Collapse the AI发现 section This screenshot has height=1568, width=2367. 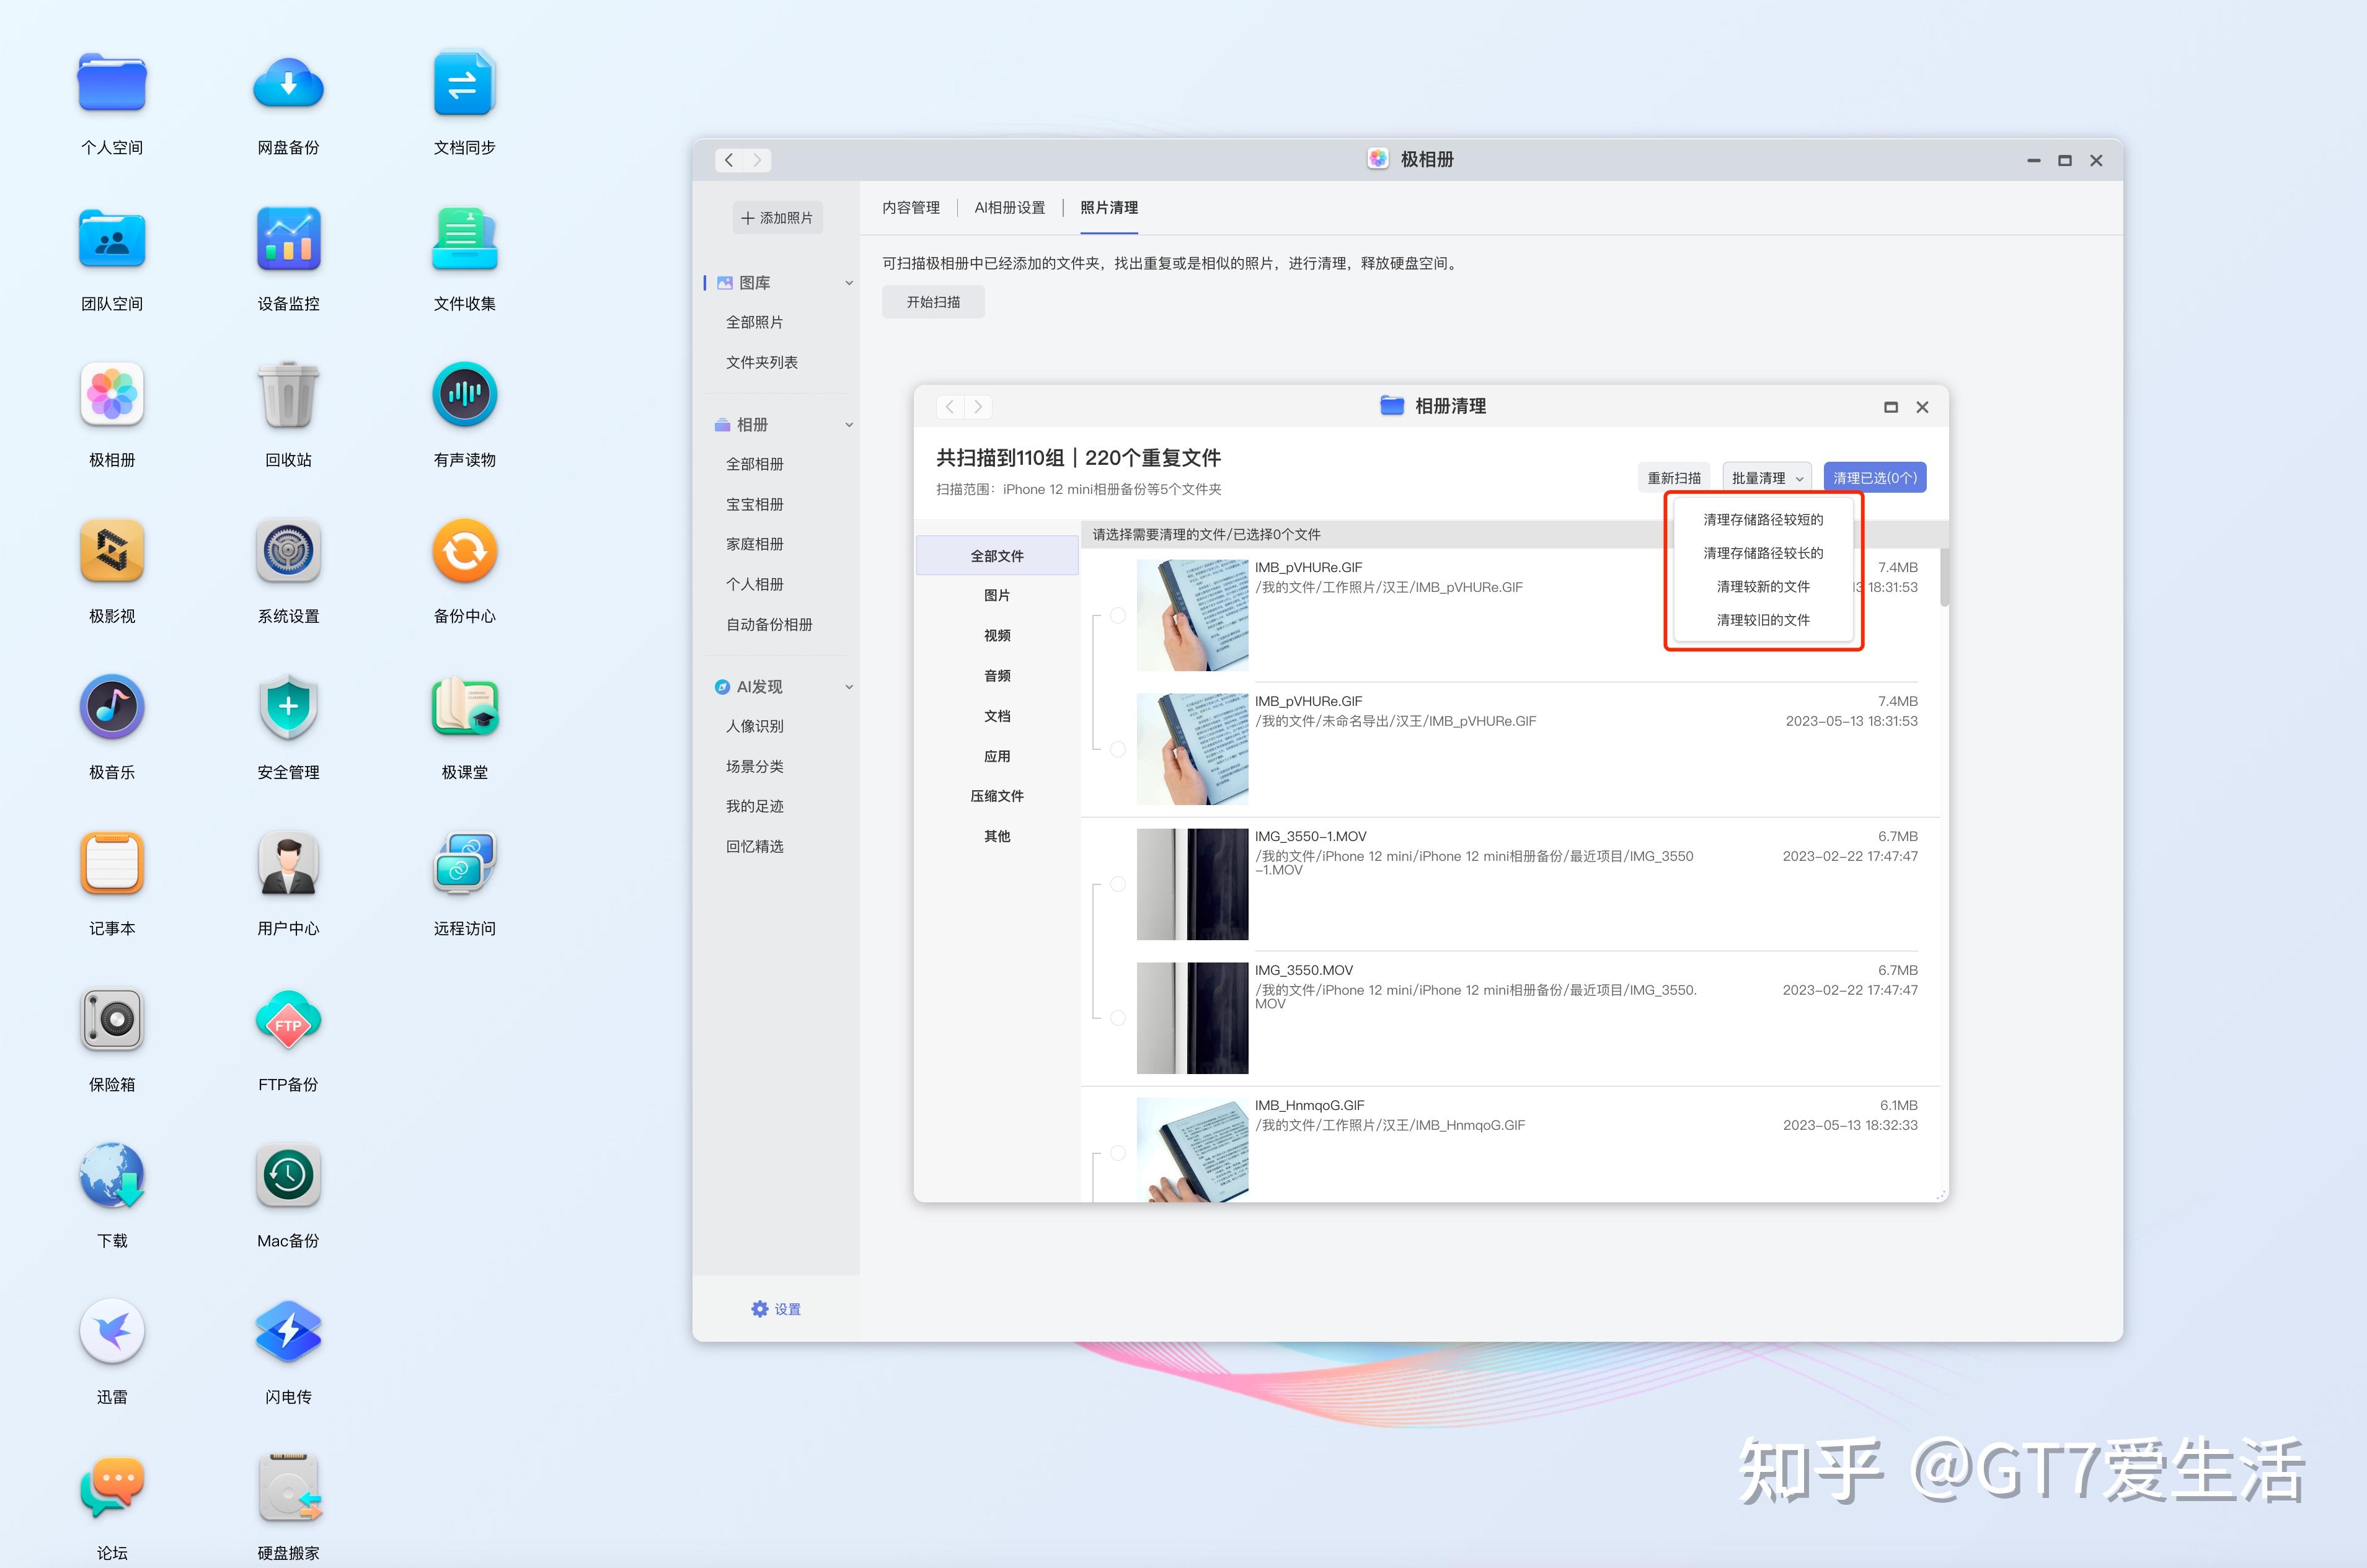[849, 686]
